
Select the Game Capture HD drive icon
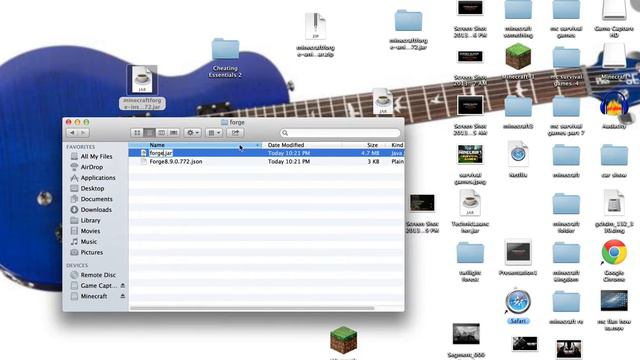614,9
